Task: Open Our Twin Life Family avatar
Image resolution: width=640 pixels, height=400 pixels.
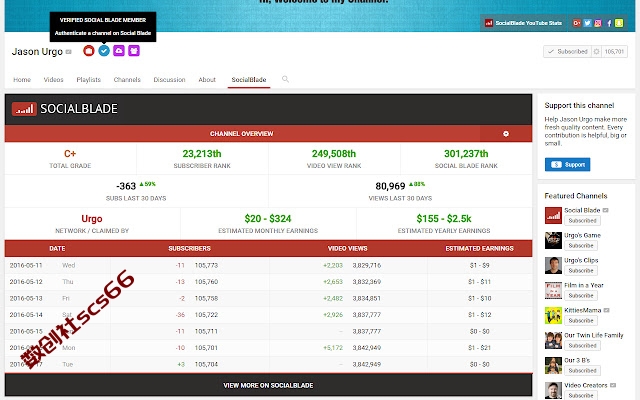Action: click(x=553, y=340)
